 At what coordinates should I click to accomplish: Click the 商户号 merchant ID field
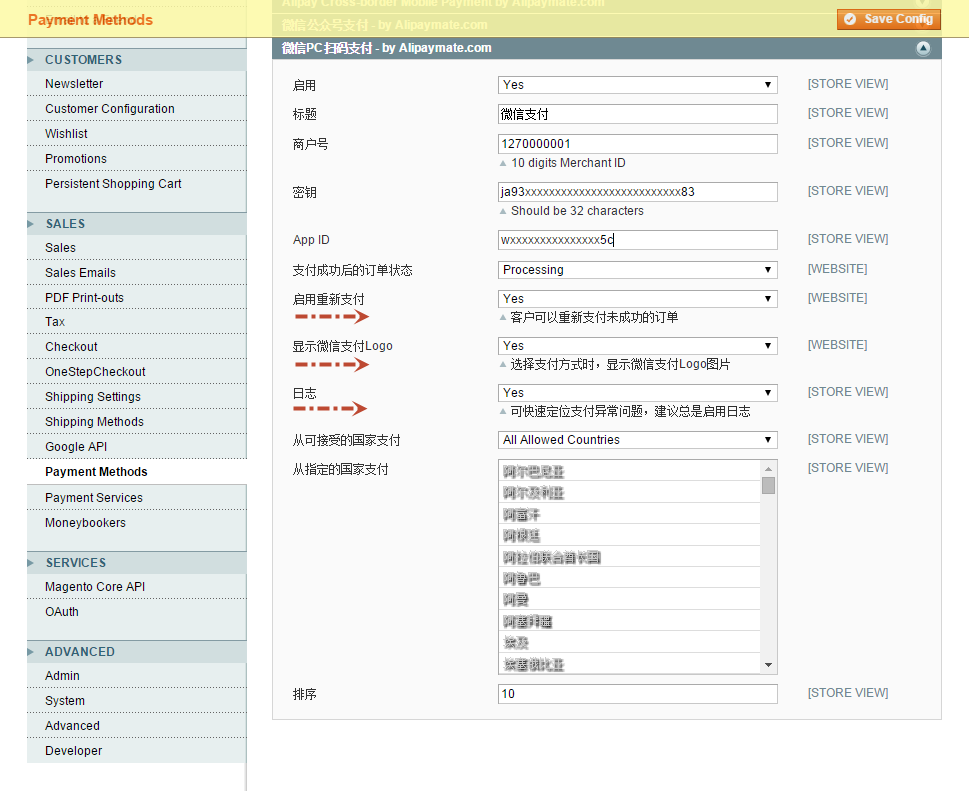[x=637, y=143]
